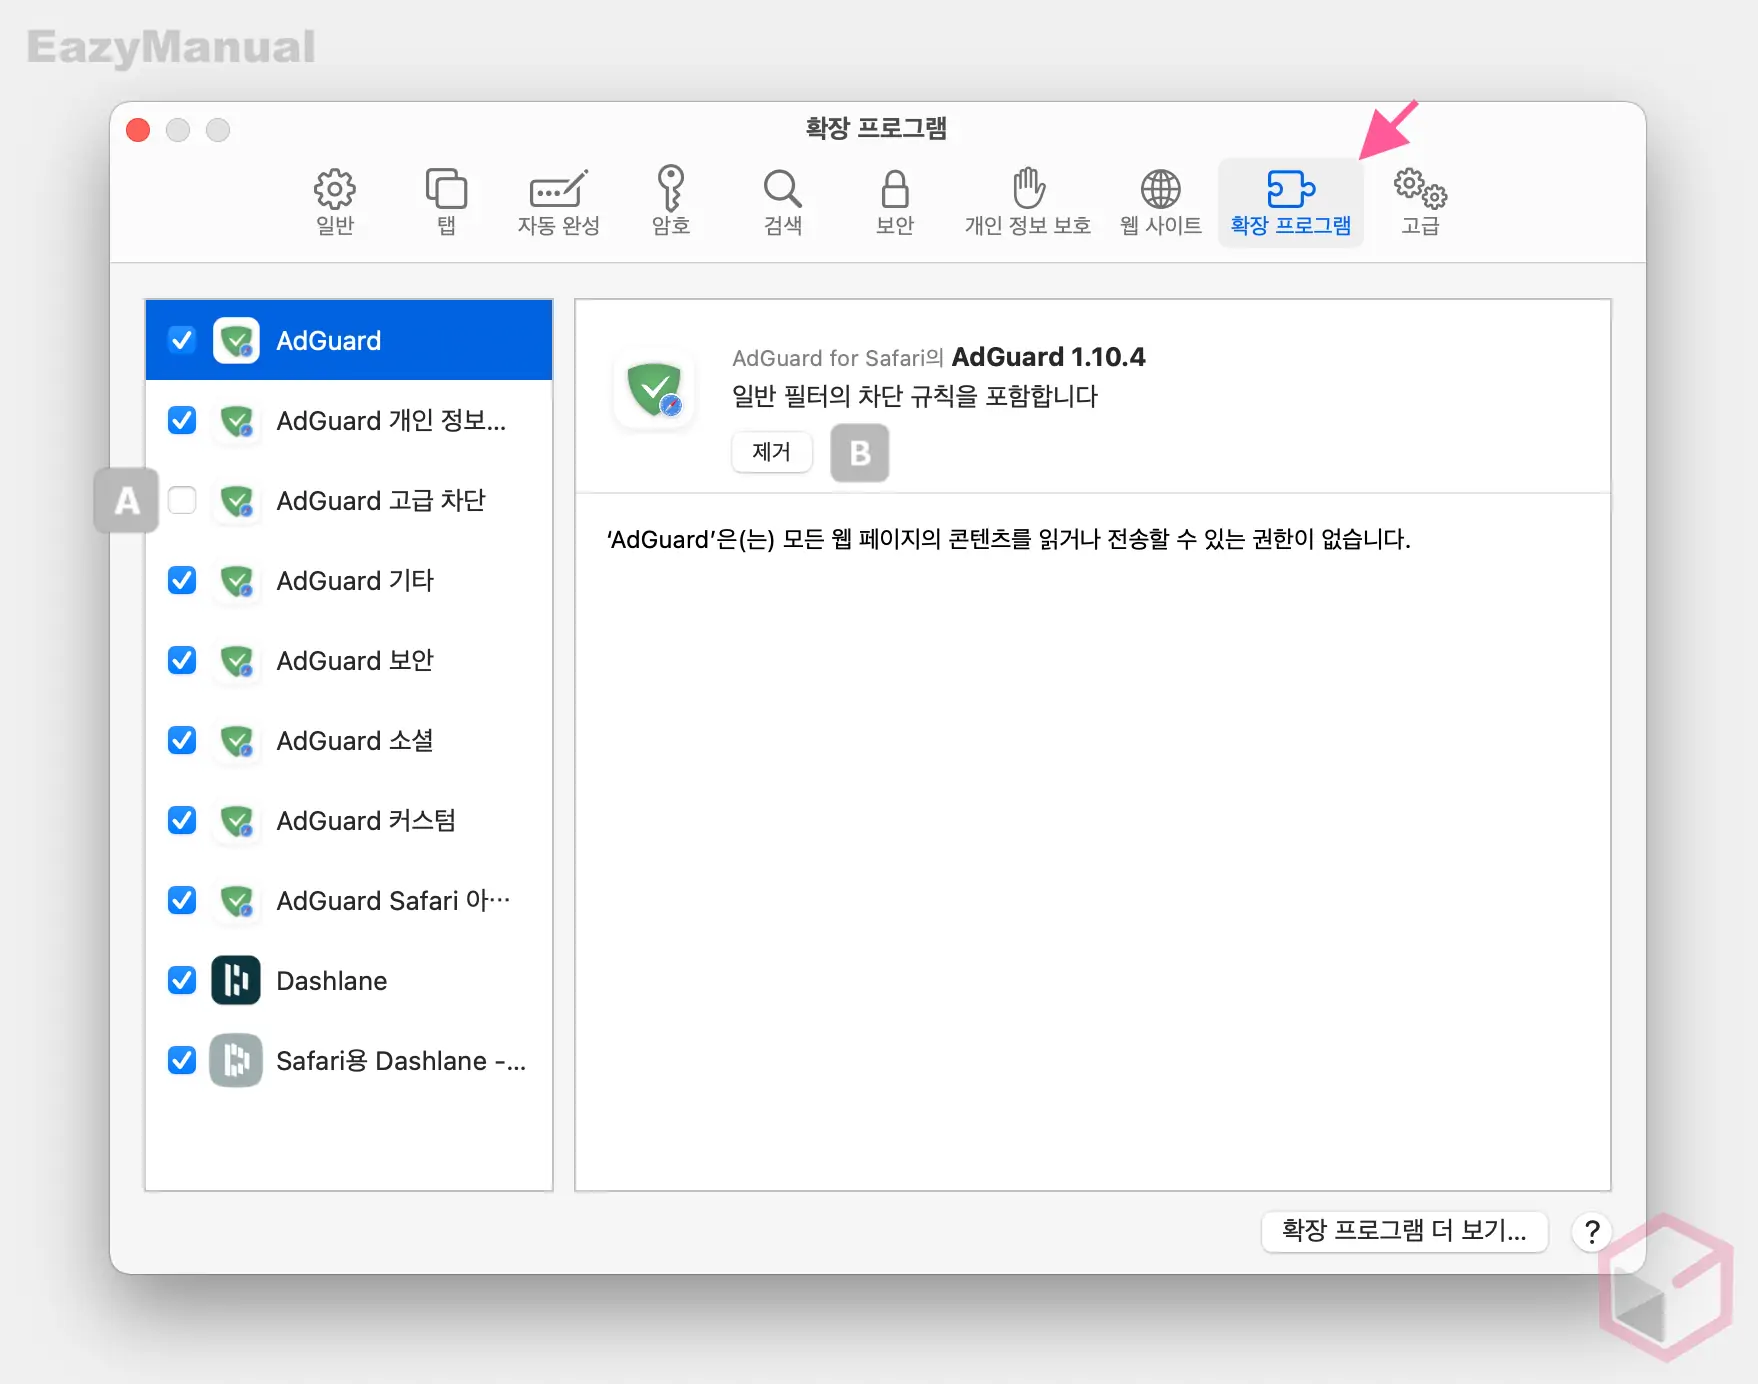This screenshot has height=1384, width=1758.
Task: Open the 자동 완성 (AutoFill) preferences icon
Action: click(x=558, y=189)
